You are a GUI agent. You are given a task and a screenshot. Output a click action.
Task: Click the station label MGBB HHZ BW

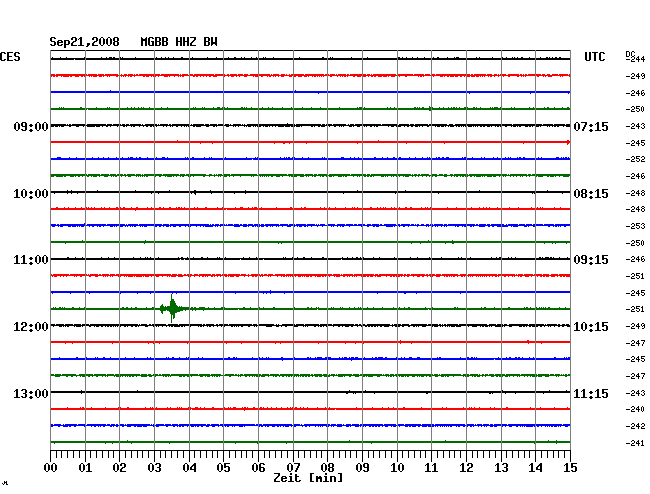click(x=179, y=42)
